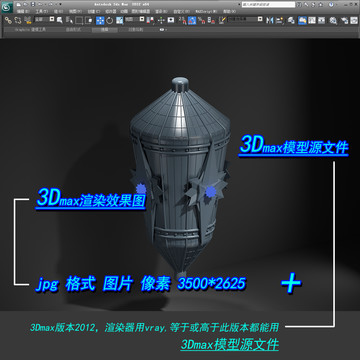Open Edit Named Selection Sets

point(222,20)
